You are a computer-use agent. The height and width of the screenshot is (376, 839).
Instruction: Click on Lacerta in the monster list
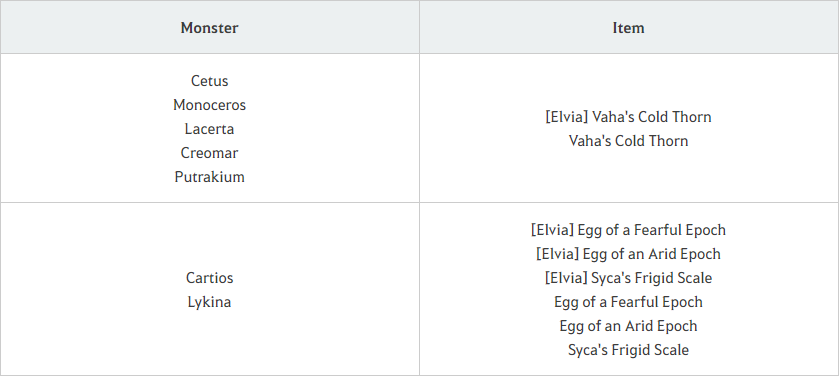(209, 129)
